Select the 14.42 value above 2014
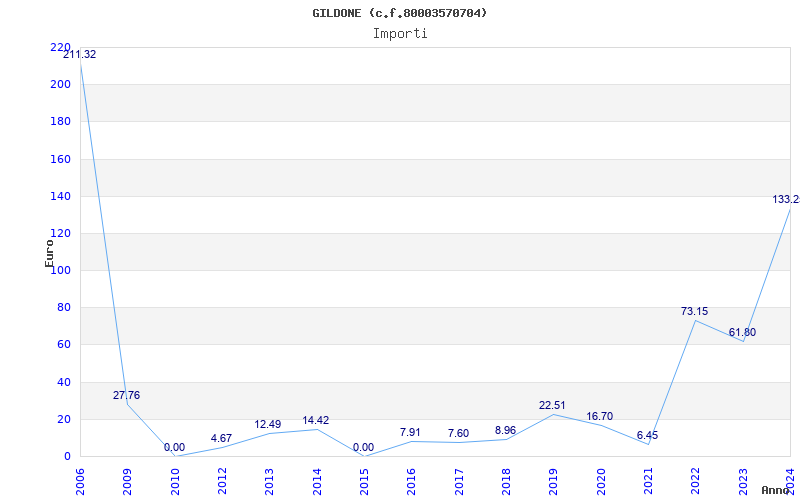The image size is (800, 500). pos(316,420)
